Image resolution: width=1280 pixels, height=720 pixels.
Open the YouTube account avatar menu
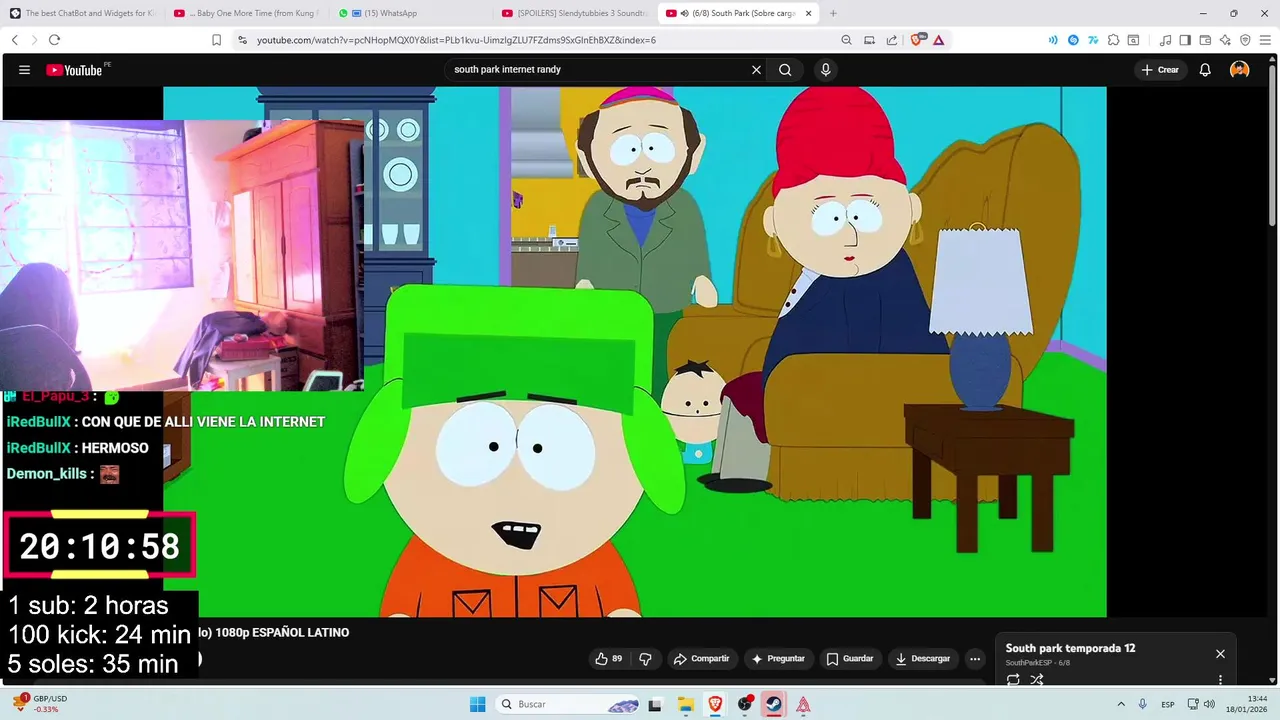(x=1240, y=70)
